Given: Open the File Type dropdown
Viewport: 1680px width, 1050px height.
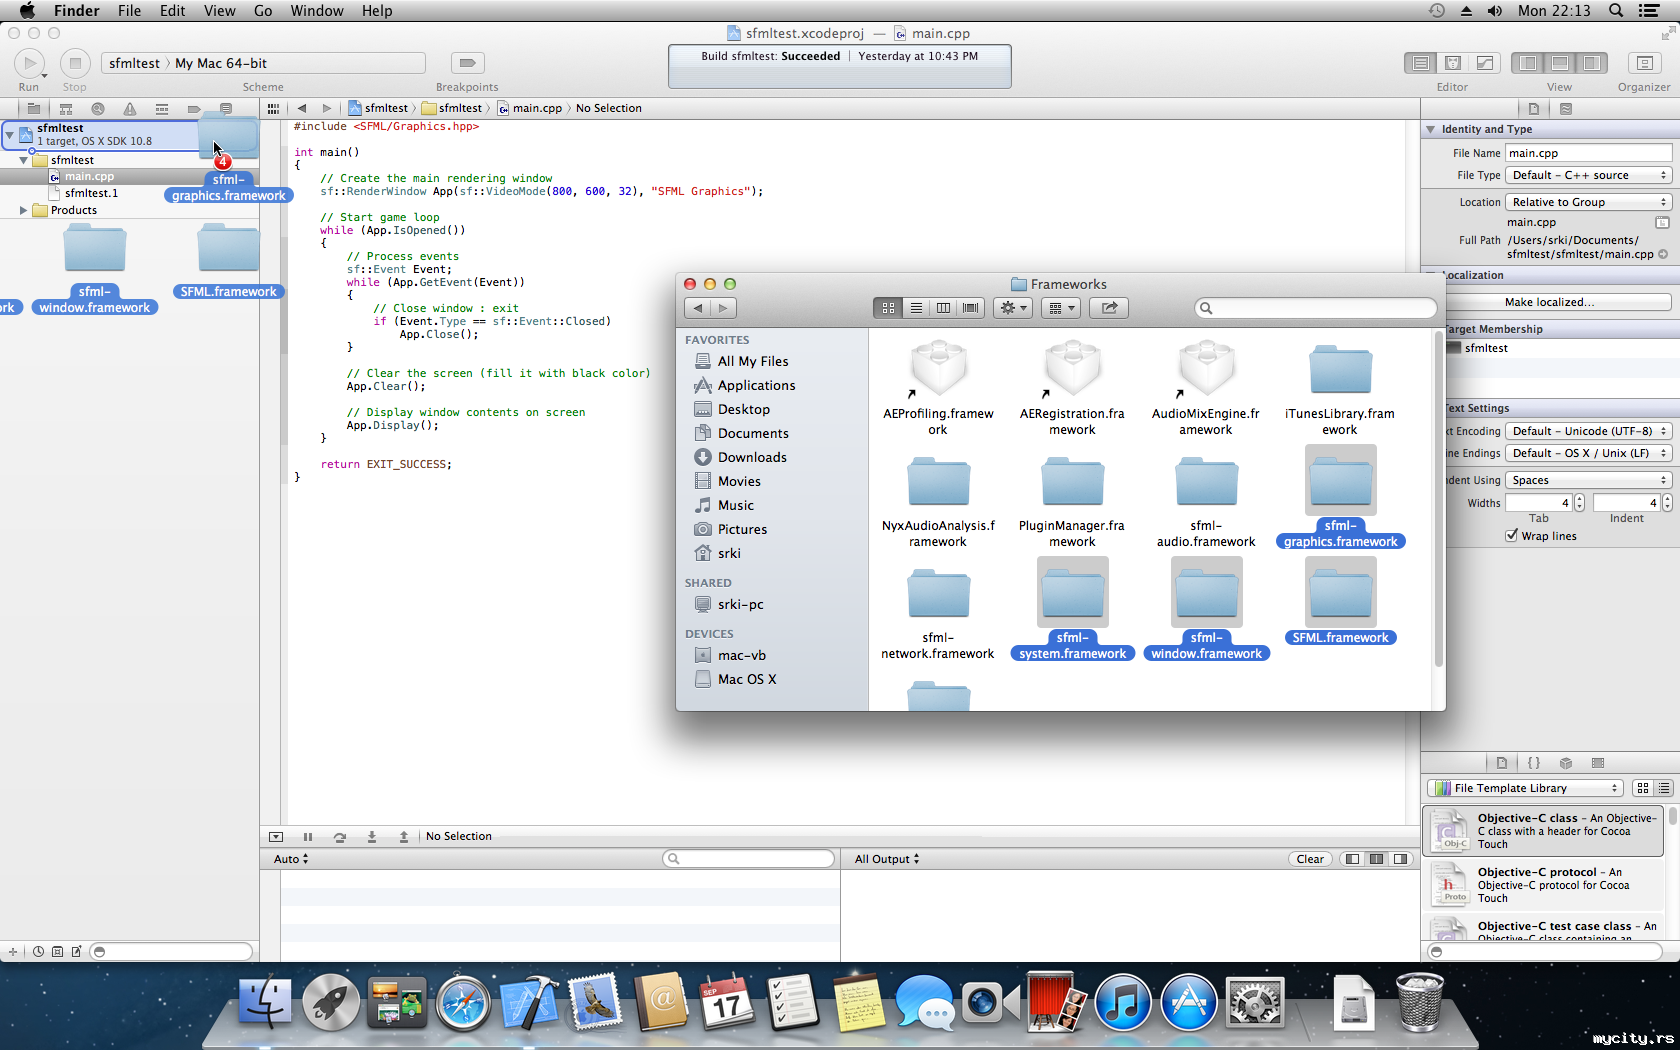Looking at the screenshot, I should coord(1588,176).
